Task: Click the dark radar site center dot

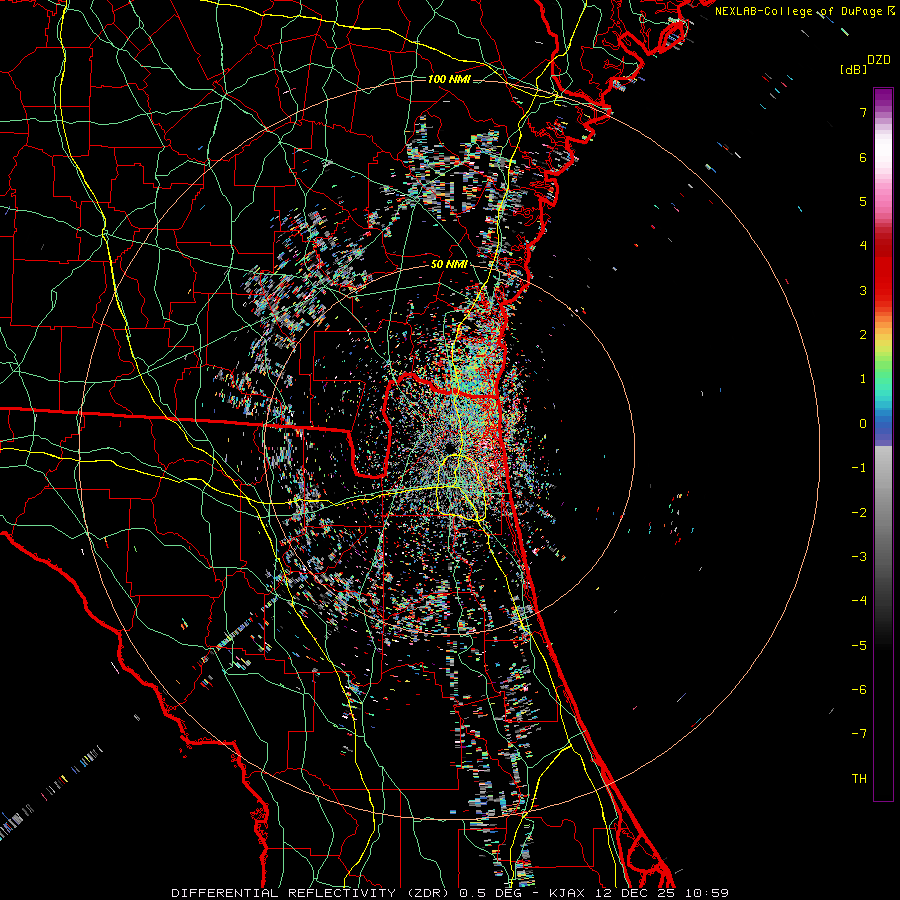Action: coord(449,447)
